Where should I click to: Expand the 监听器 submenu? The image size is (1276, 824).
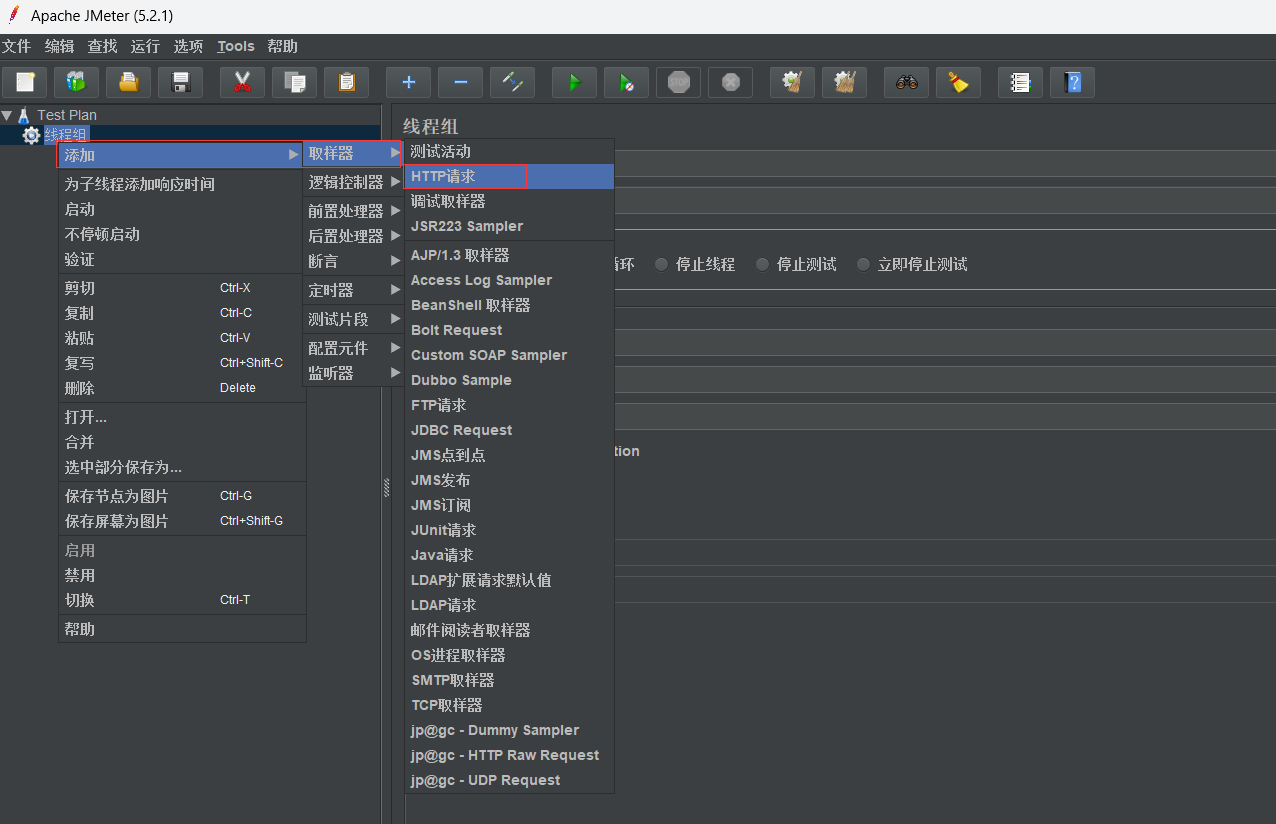tap(353, 373)
